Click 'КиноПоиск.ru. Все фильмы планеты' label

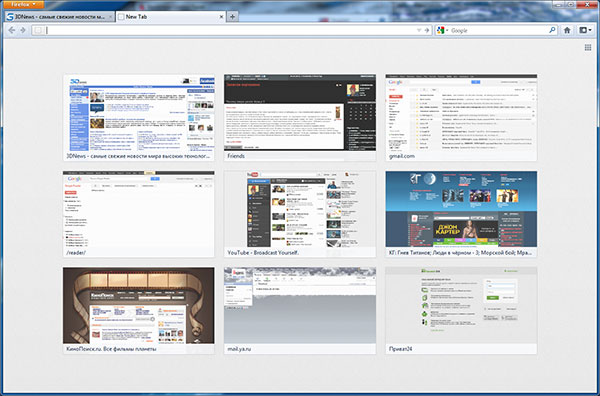click(111, 349)
